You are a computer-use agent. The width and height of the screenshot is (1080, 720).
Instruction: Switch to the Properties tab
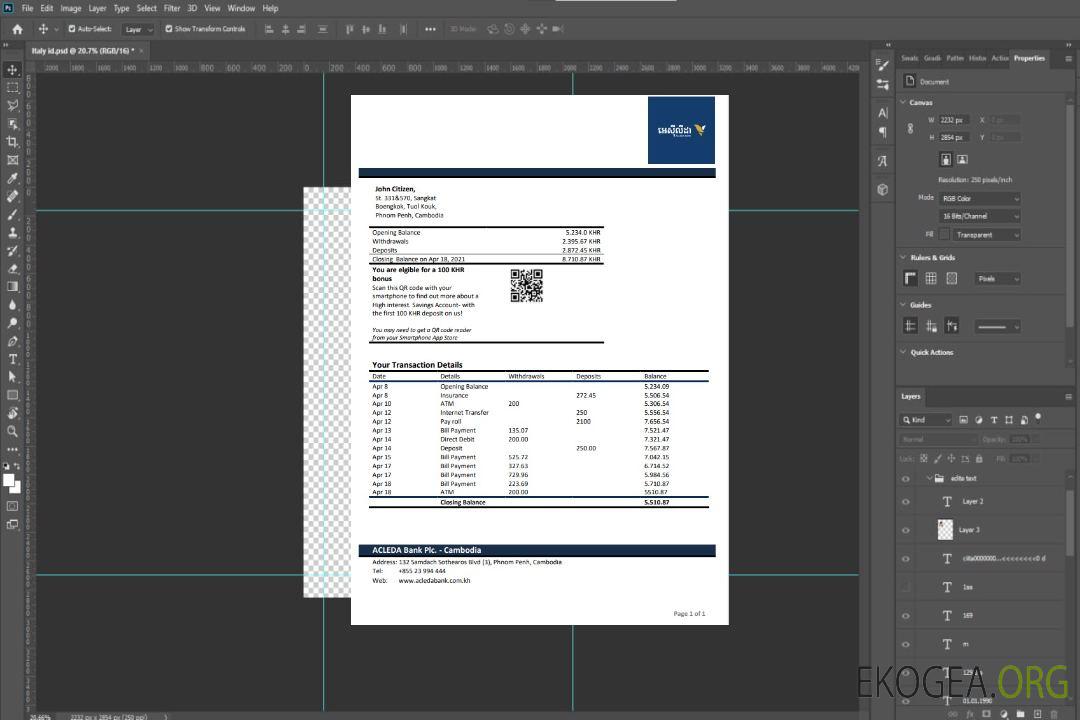coord(1029,59)
